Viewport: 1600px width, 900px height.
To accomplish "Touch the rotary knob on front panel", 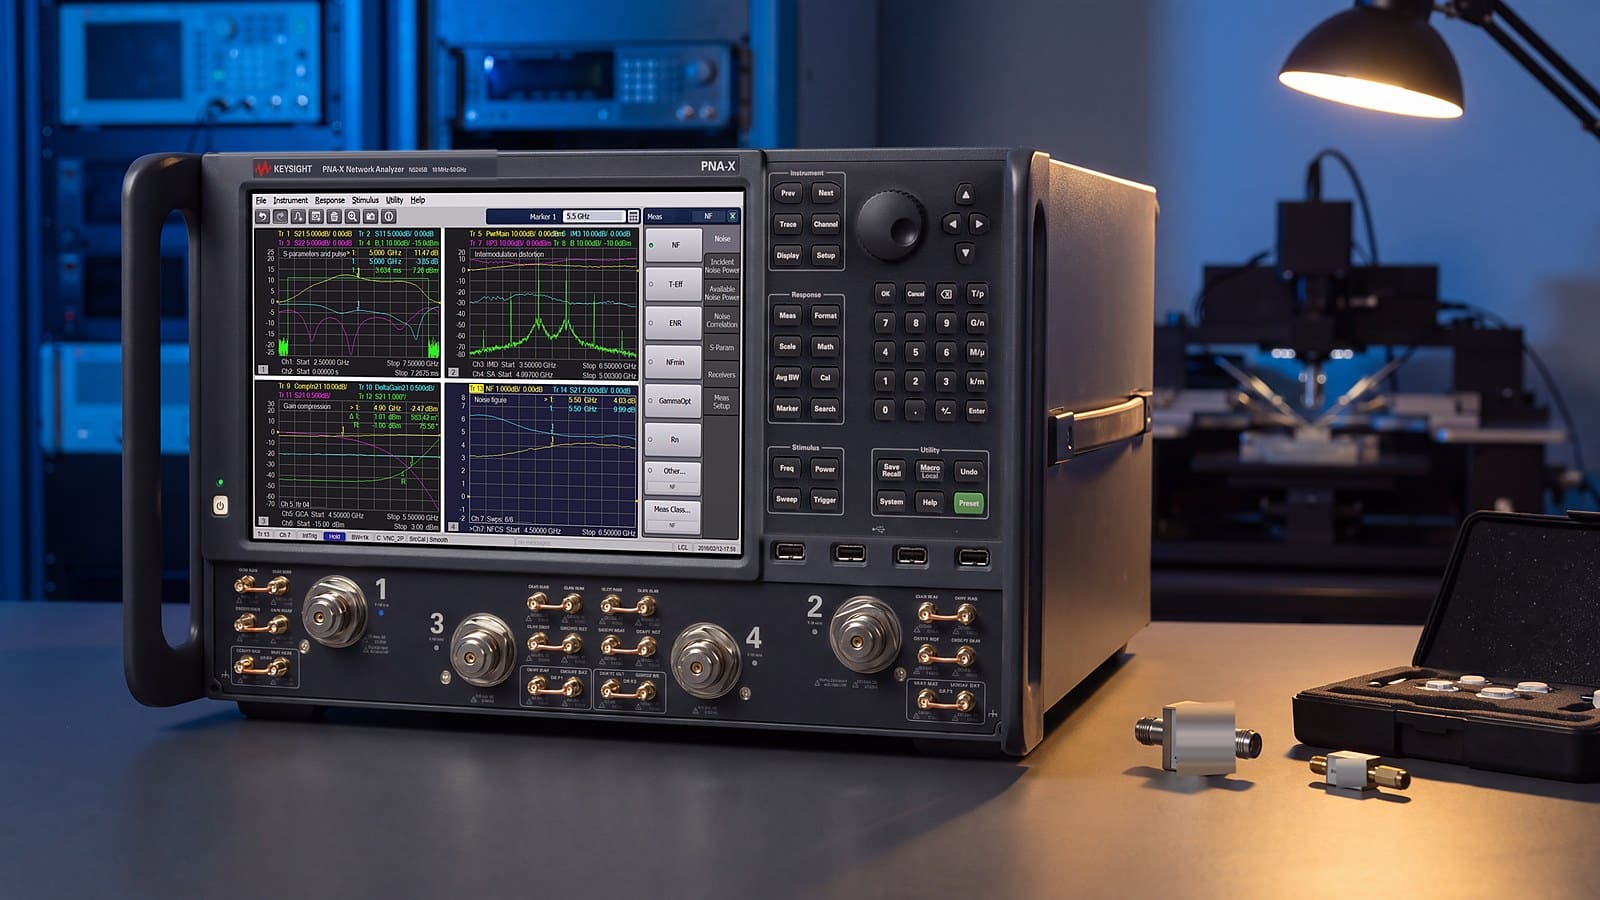I will point(890,225).
